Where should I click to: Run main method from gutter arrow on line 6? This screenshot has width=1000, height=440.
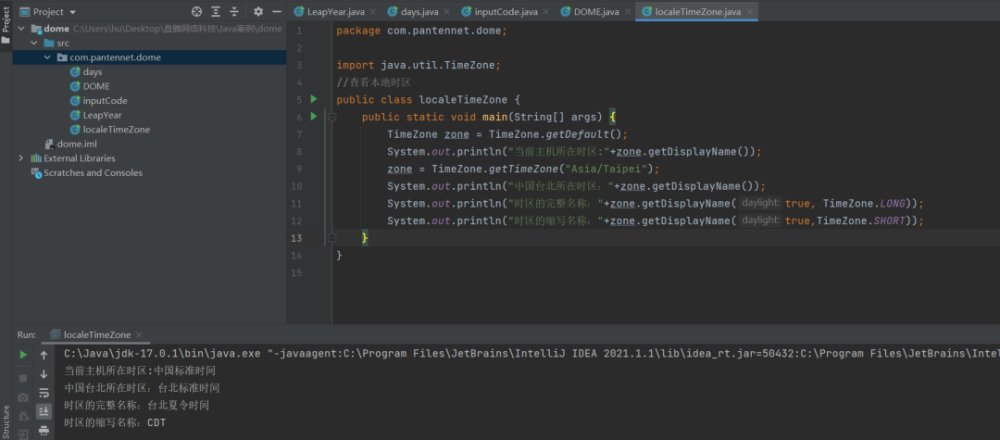(313, 117)
